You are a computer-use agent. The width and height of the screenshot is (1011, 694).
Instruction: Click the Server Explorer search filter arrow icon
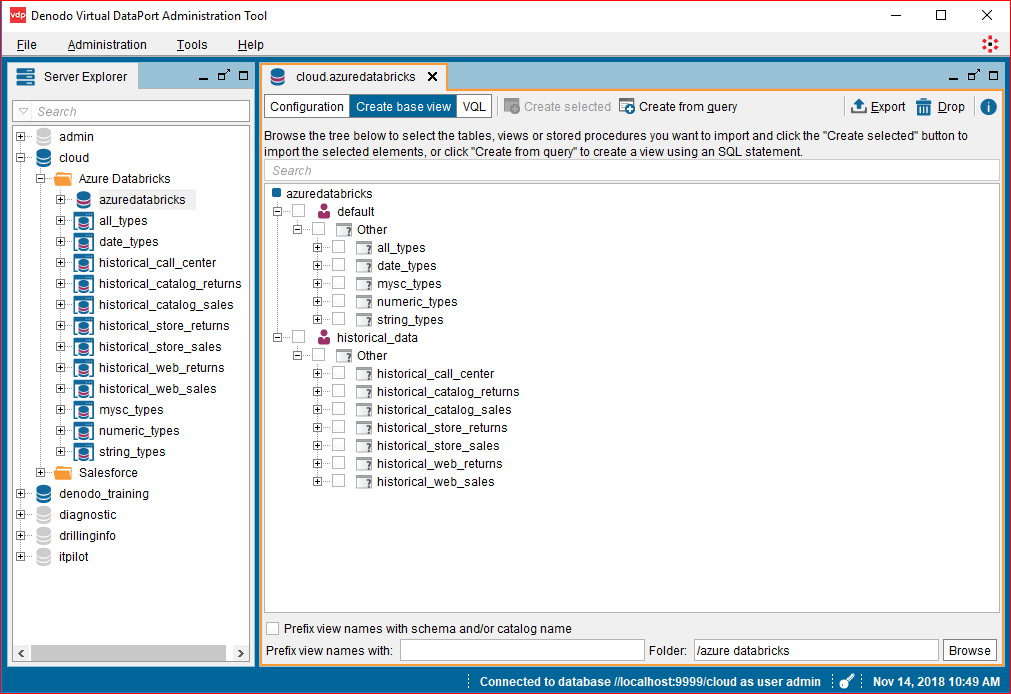pyautogui.click(x=24, y=112)
